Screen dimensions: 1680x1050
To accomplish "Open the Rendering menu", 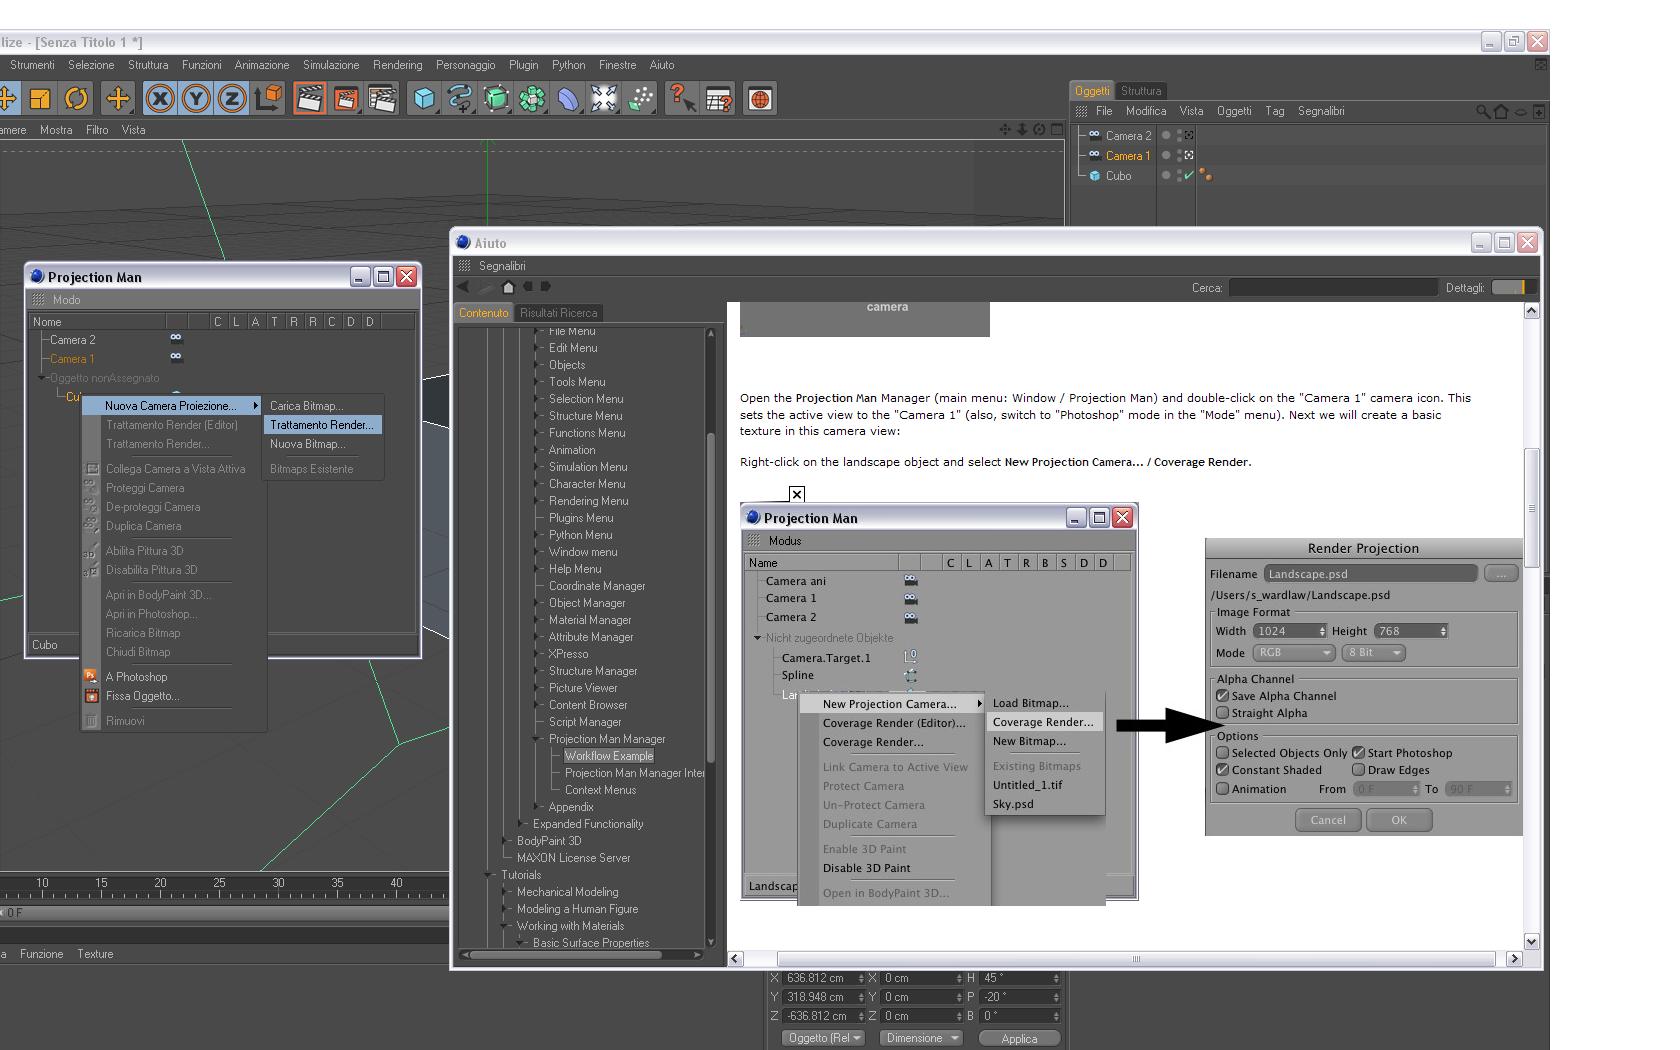I will [397, 65].
